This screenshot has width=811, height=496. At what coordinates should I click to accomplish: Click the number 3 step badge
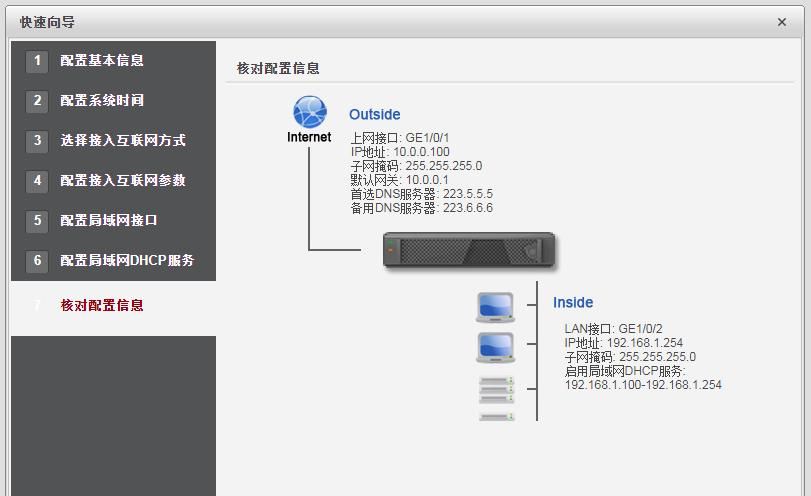point(37,141)
